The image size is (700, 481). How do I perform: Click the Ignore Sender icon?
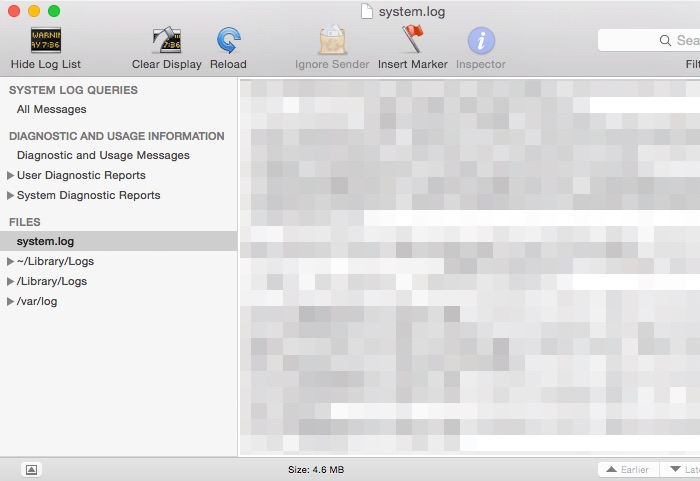pyautogui.click(x=332, y=41)
